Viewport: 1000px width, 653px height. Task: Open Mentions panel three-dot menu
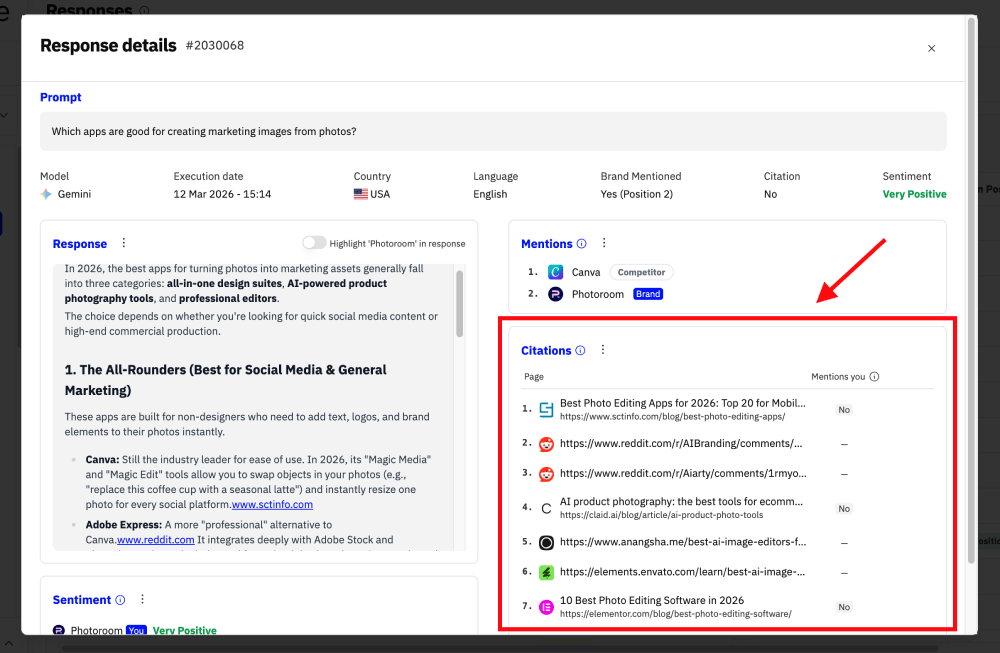tap(604, 243)
